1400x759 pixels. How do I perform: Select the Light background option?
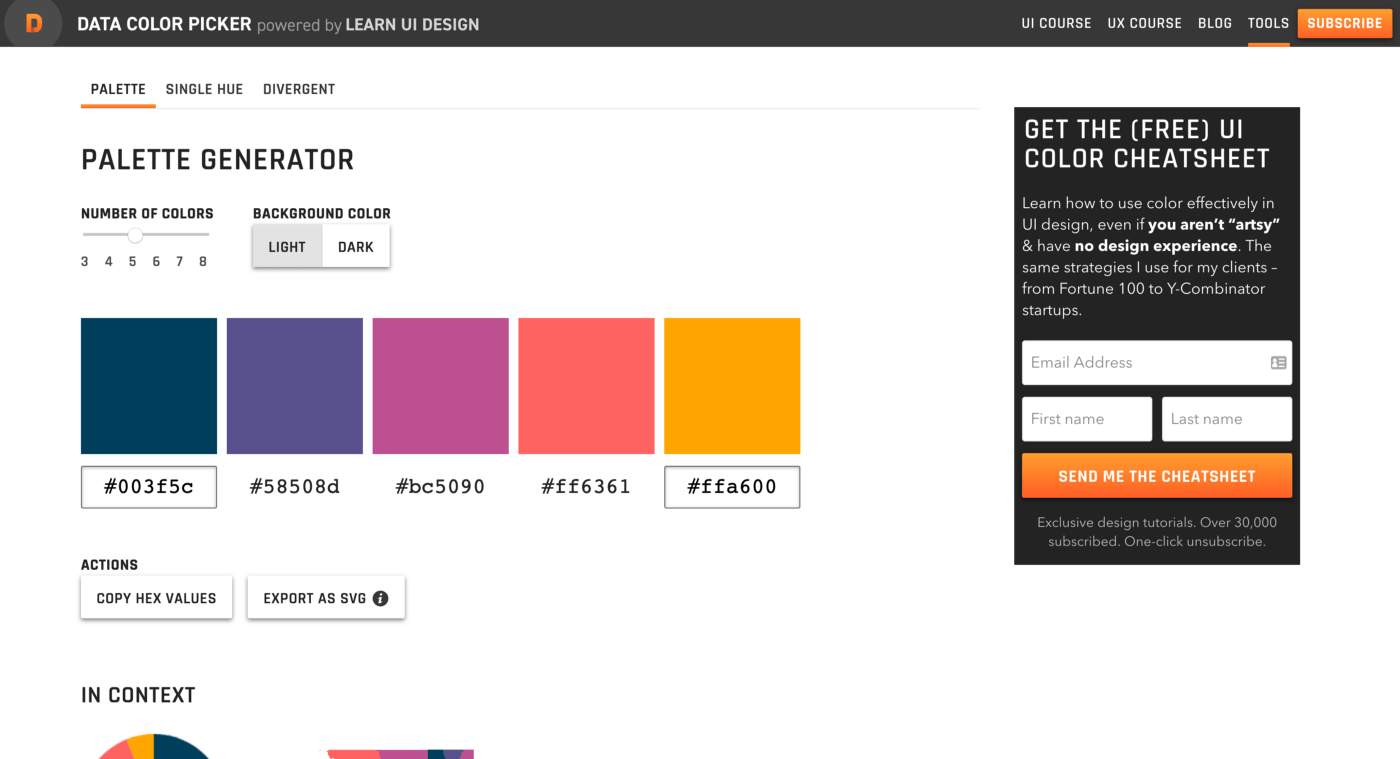[x=287, y=246]
